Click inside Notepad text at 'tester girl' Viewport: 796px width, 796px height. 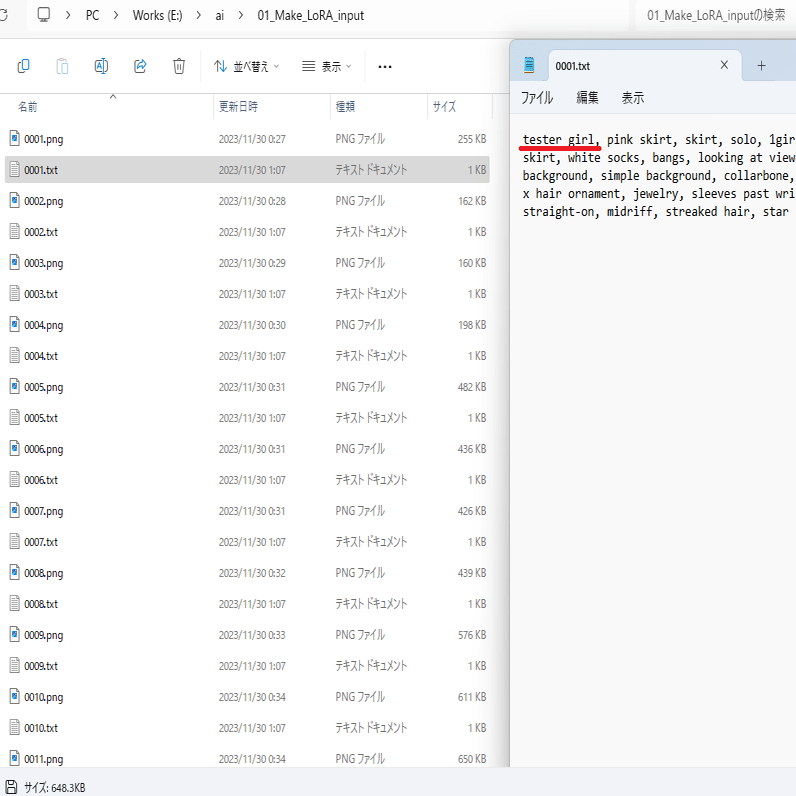pos(558,139)
